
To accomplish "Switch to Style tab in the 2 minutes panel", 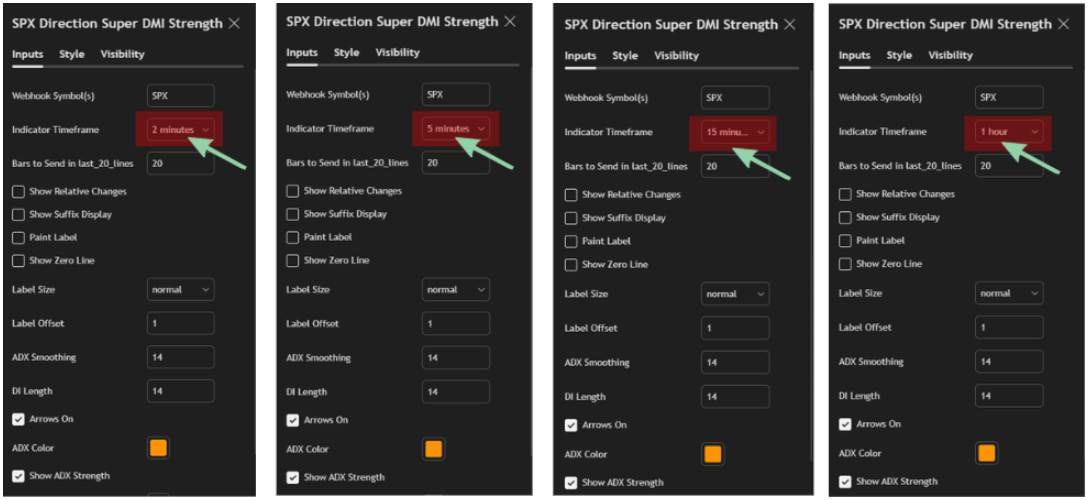I will point(72,54).
